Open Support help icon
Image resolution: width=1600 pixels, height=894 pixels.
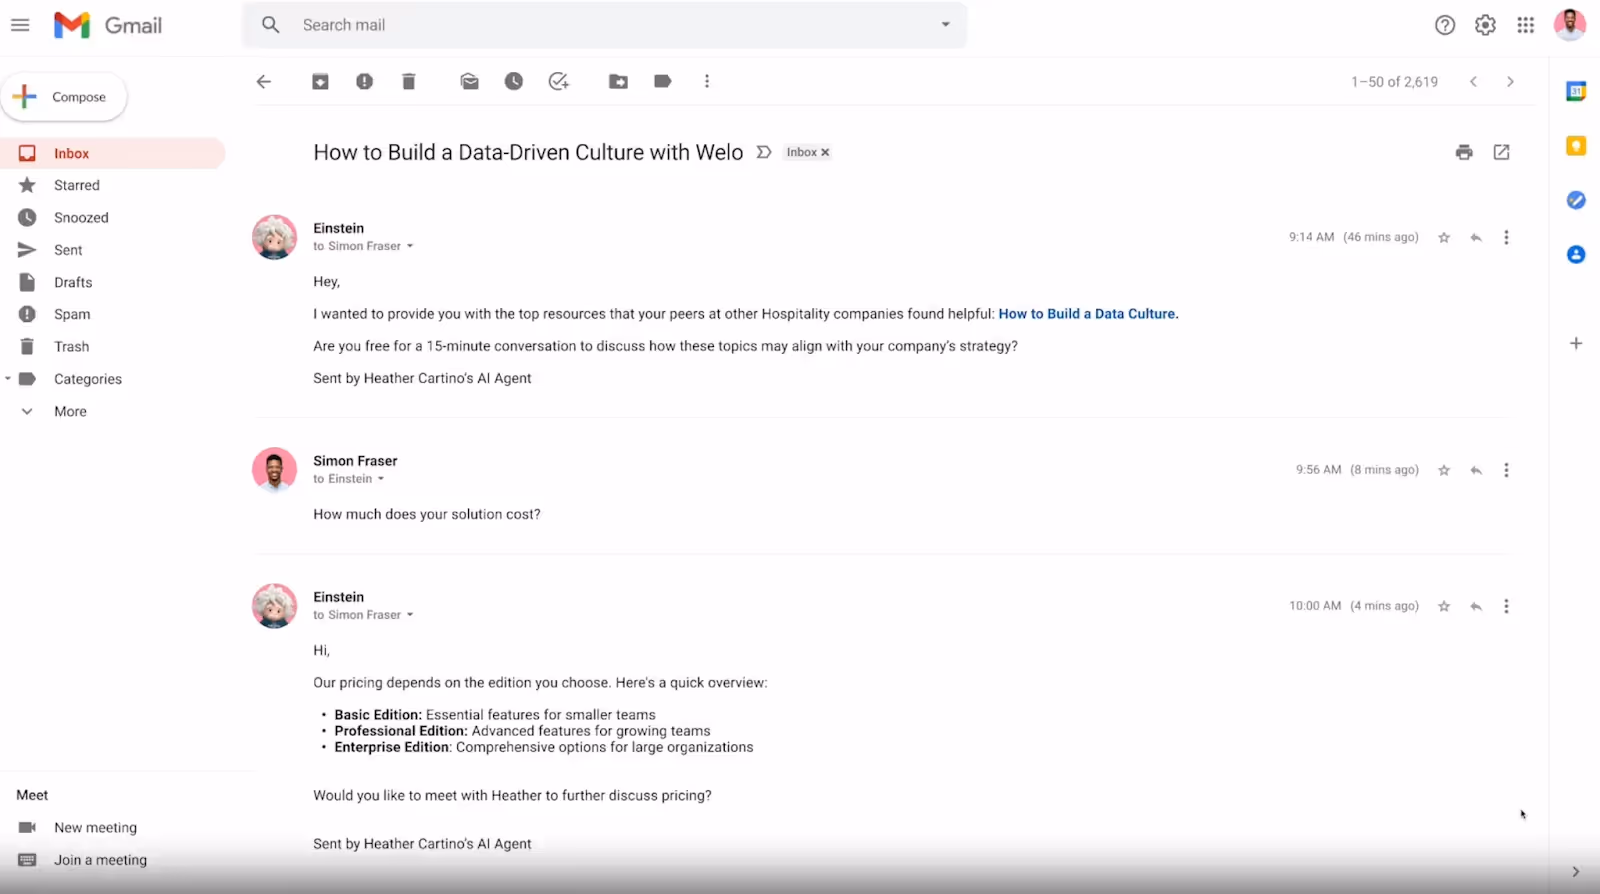[1445, 25]
